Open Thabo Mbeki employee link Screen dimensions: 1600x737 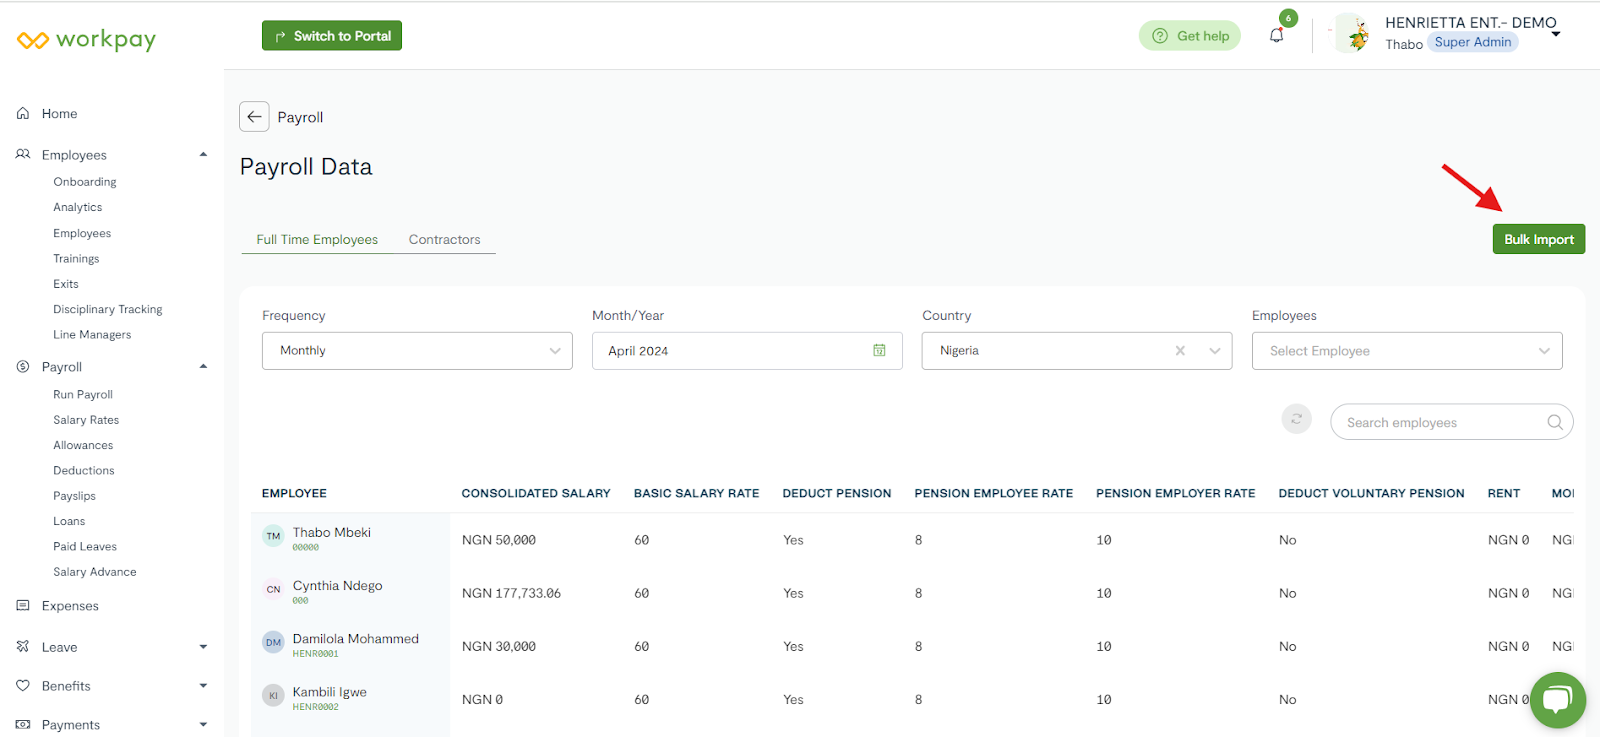(332, 533)
